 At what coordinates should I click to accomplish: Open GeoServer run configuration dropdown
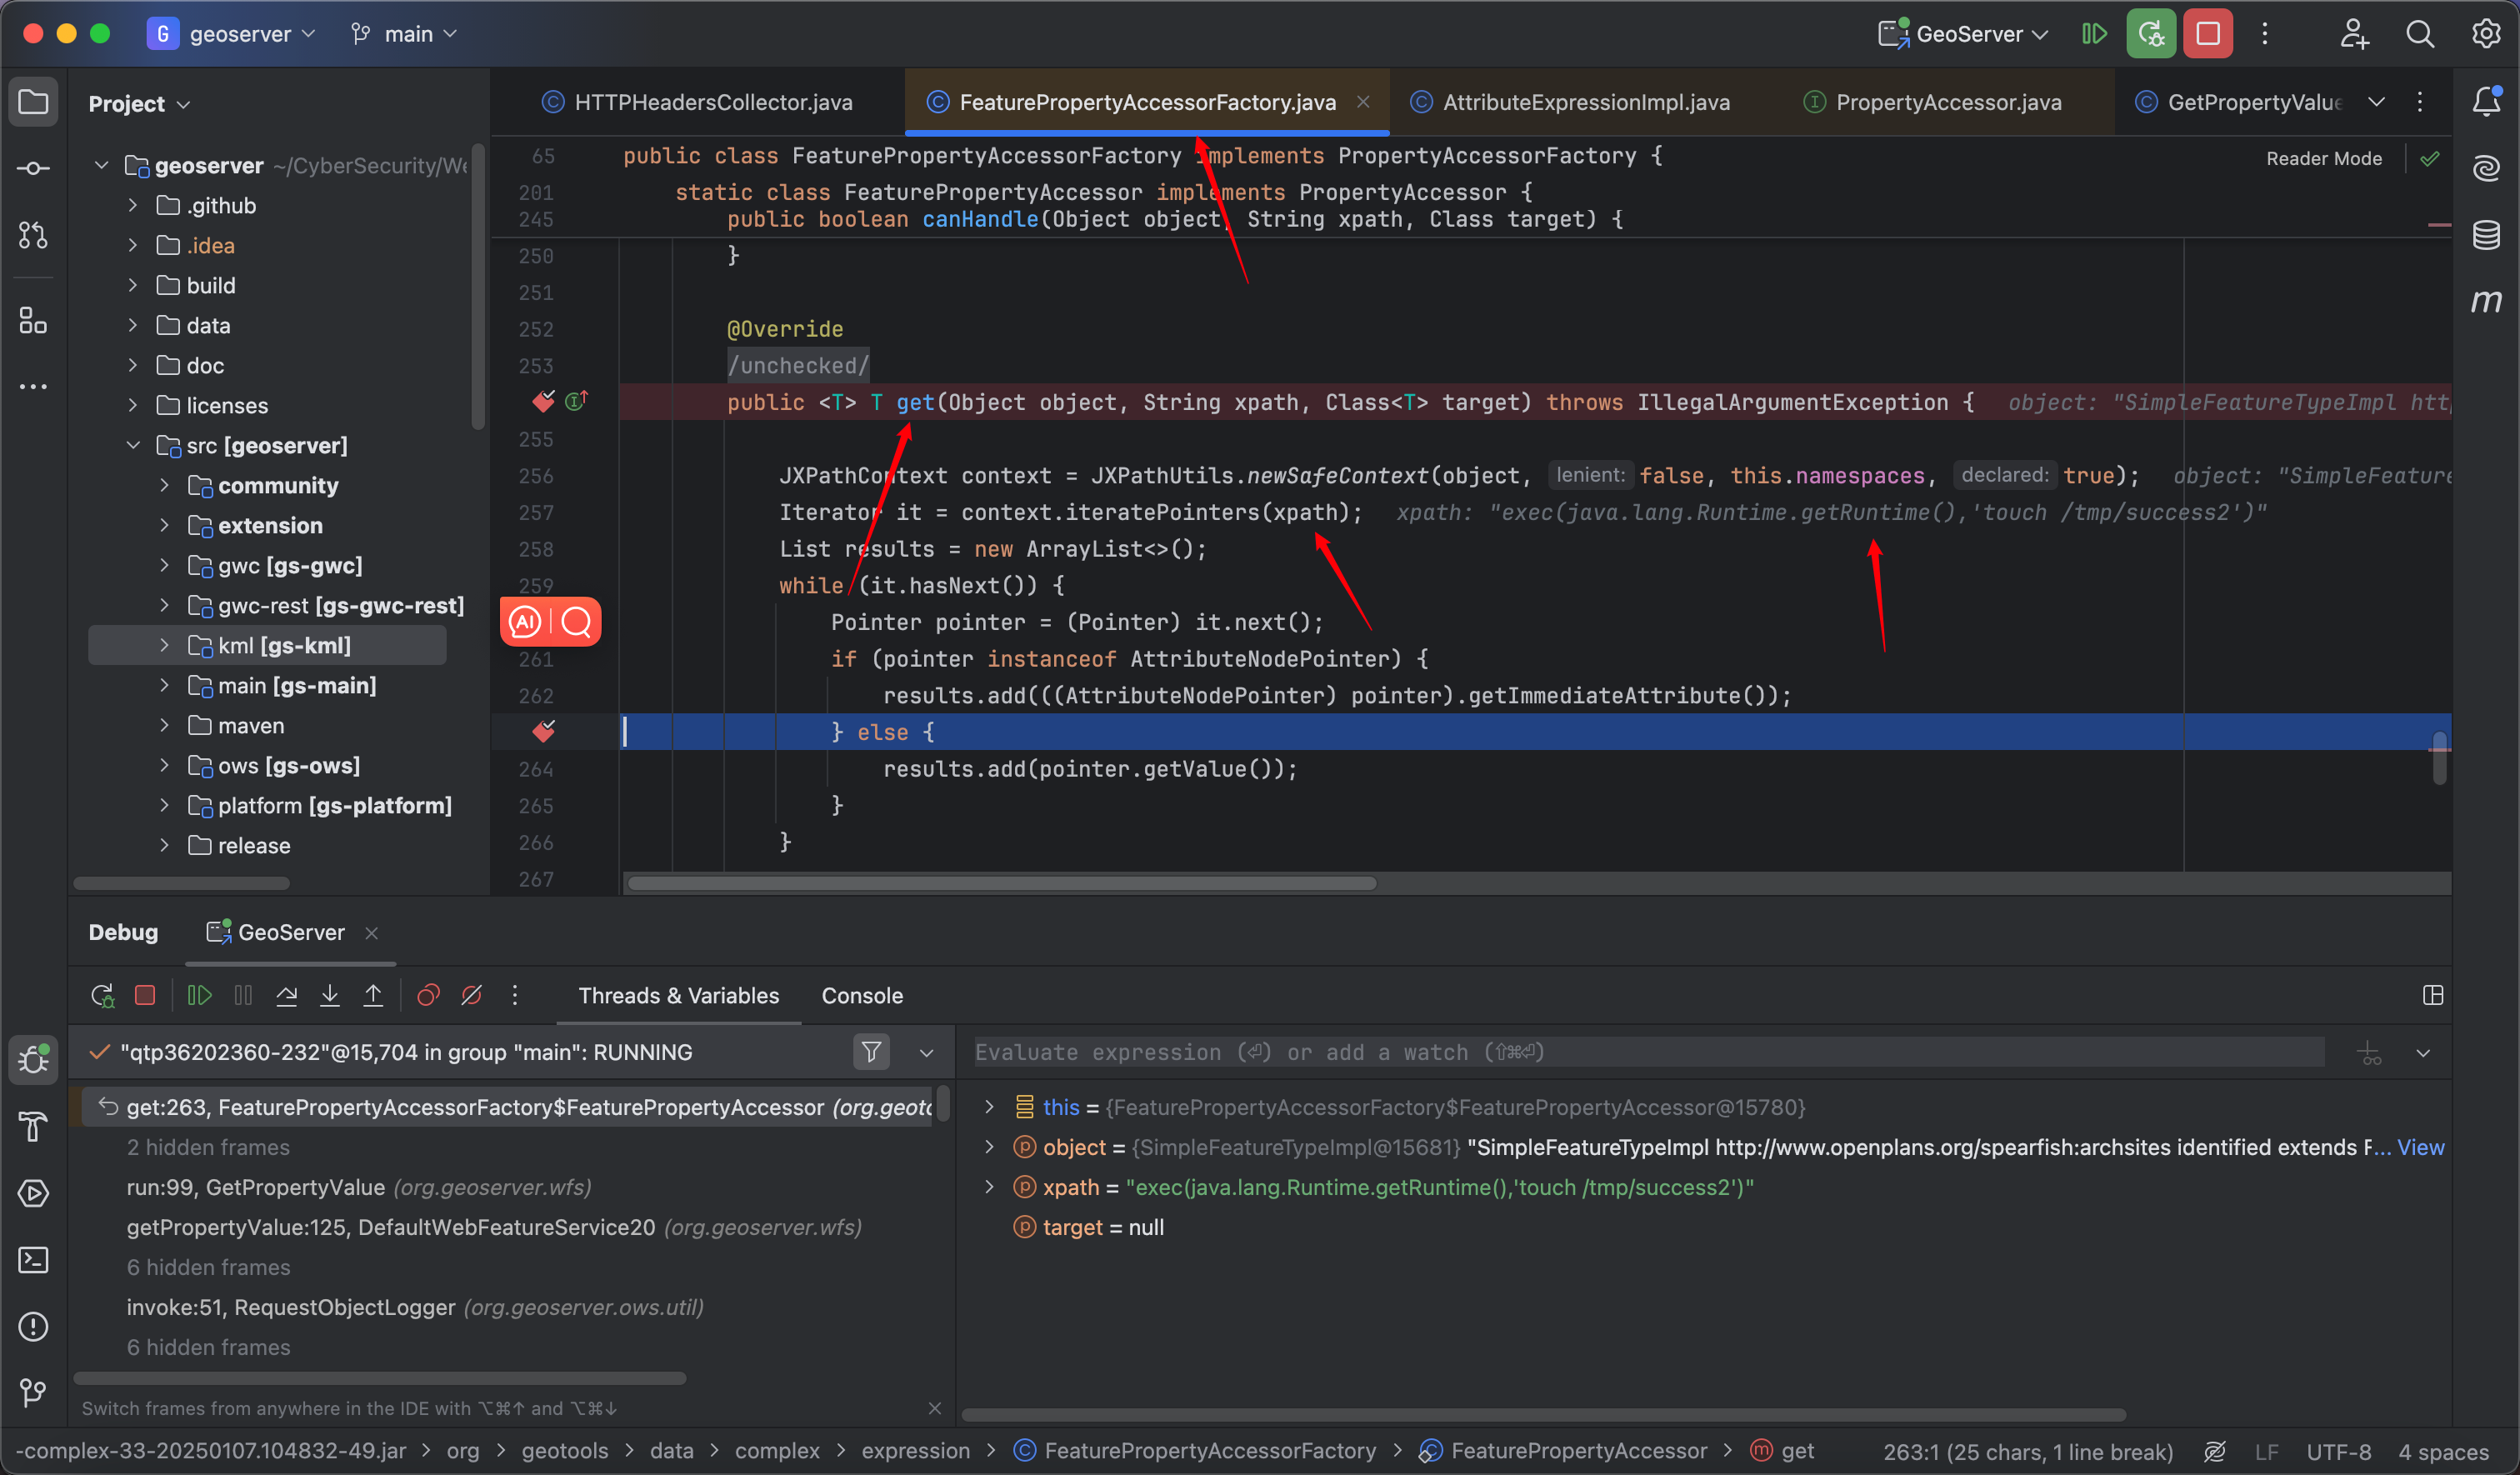(1964, 34)
